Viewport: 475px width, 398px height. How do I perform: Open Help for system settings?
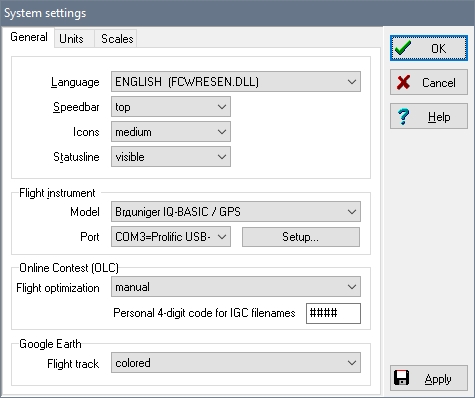pos(429,116)
